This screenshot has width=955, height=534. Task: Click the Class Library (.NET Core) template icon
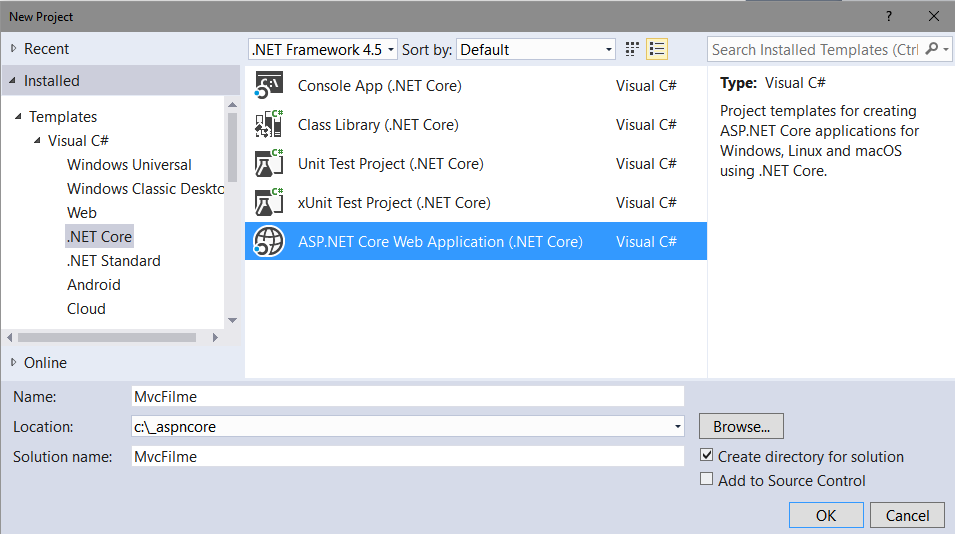[269, 124]
